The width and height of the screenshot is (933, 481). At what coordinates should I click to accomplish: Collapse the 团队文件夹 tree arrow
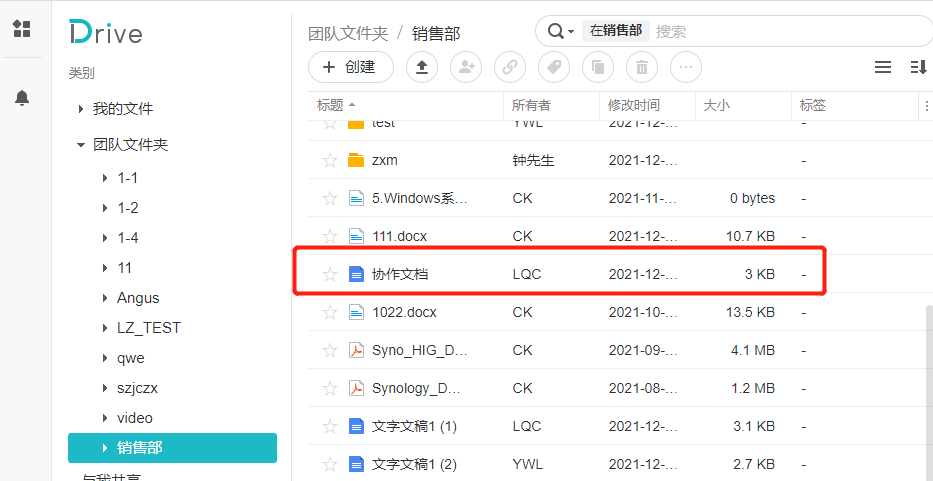click(81, 145)
